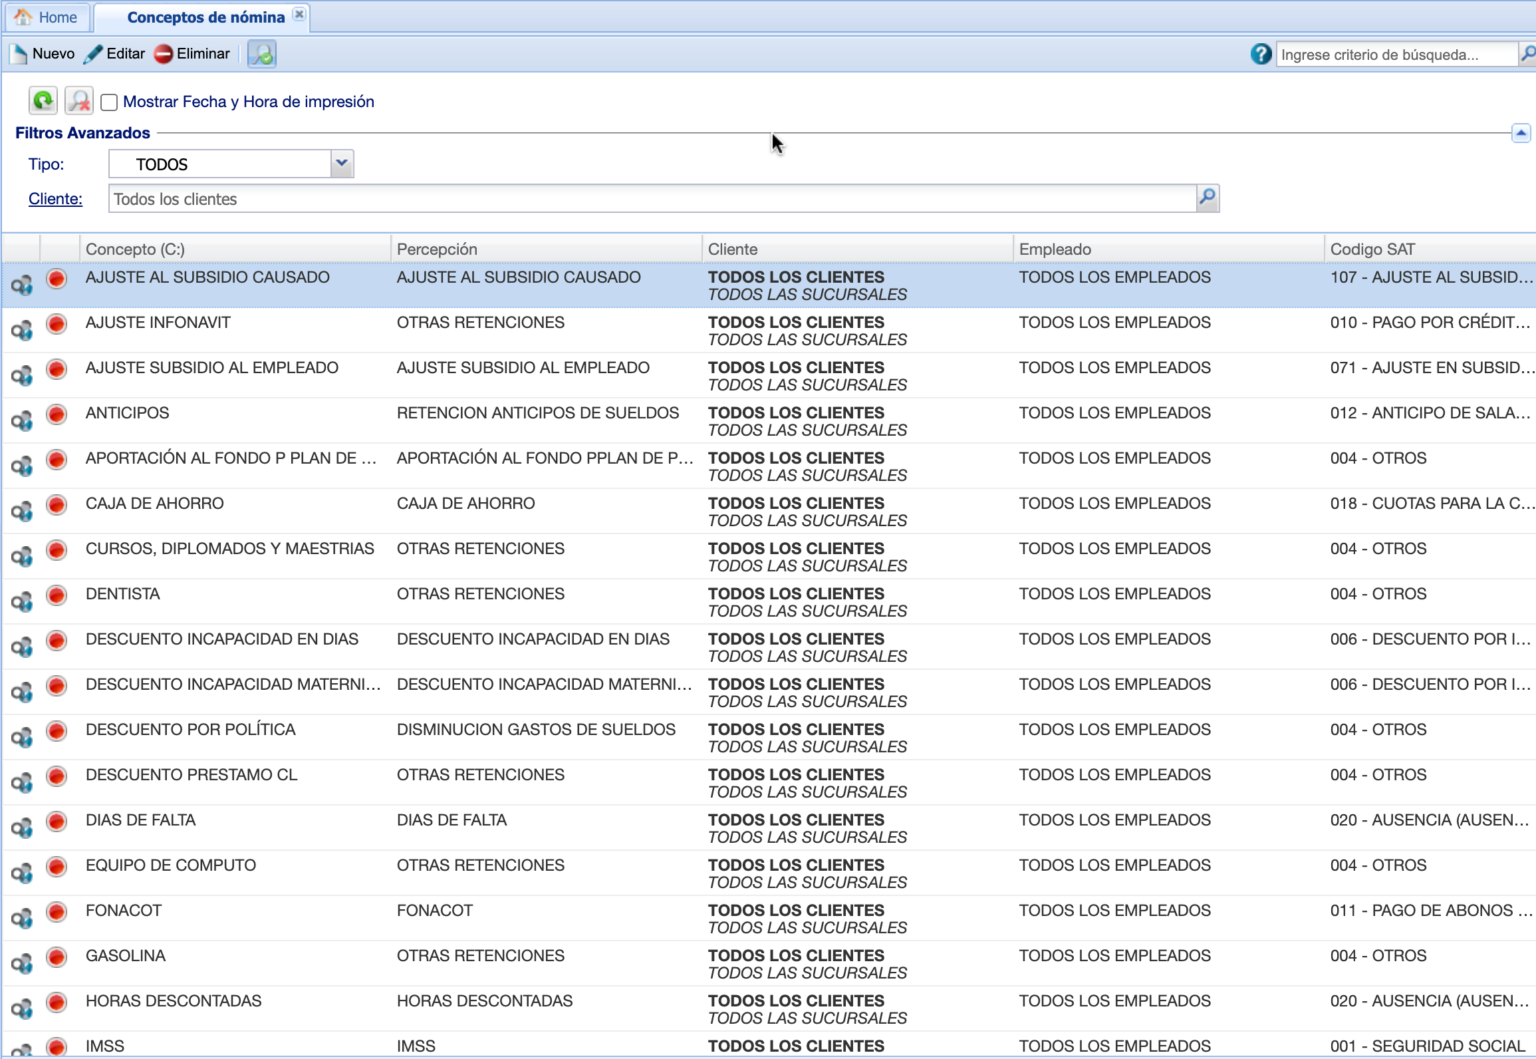Click the search criteria input field
1536x1059 pixels.
click(x=1395, y=55)
